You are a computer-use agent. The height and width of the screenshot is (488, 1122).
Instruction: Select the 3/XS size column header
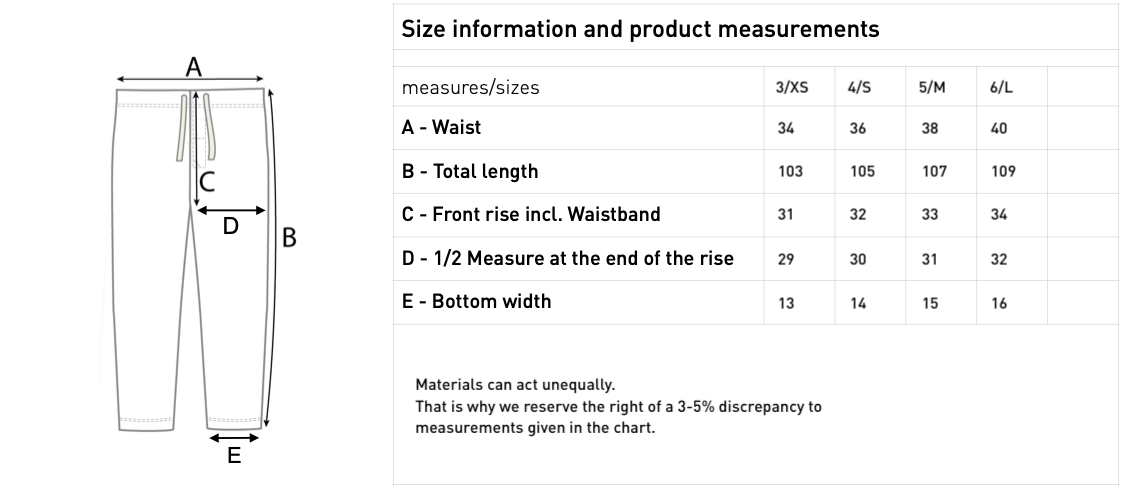click(x=792, y=87)
